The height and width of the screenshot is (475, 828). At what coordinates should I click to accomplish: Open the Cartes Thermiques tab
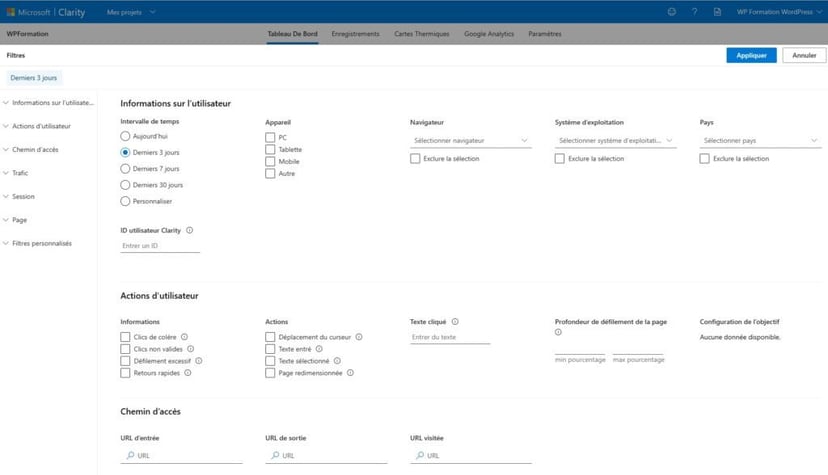coord(422,34)
